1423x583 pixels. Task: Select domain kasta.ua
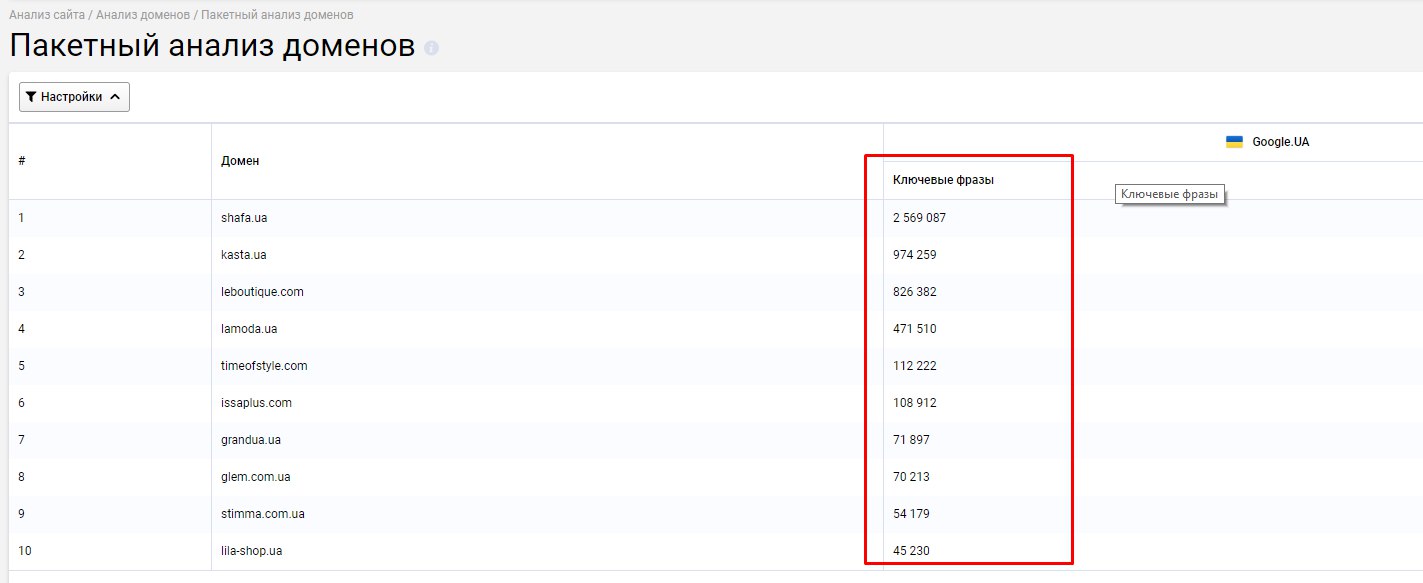[244, 255]
